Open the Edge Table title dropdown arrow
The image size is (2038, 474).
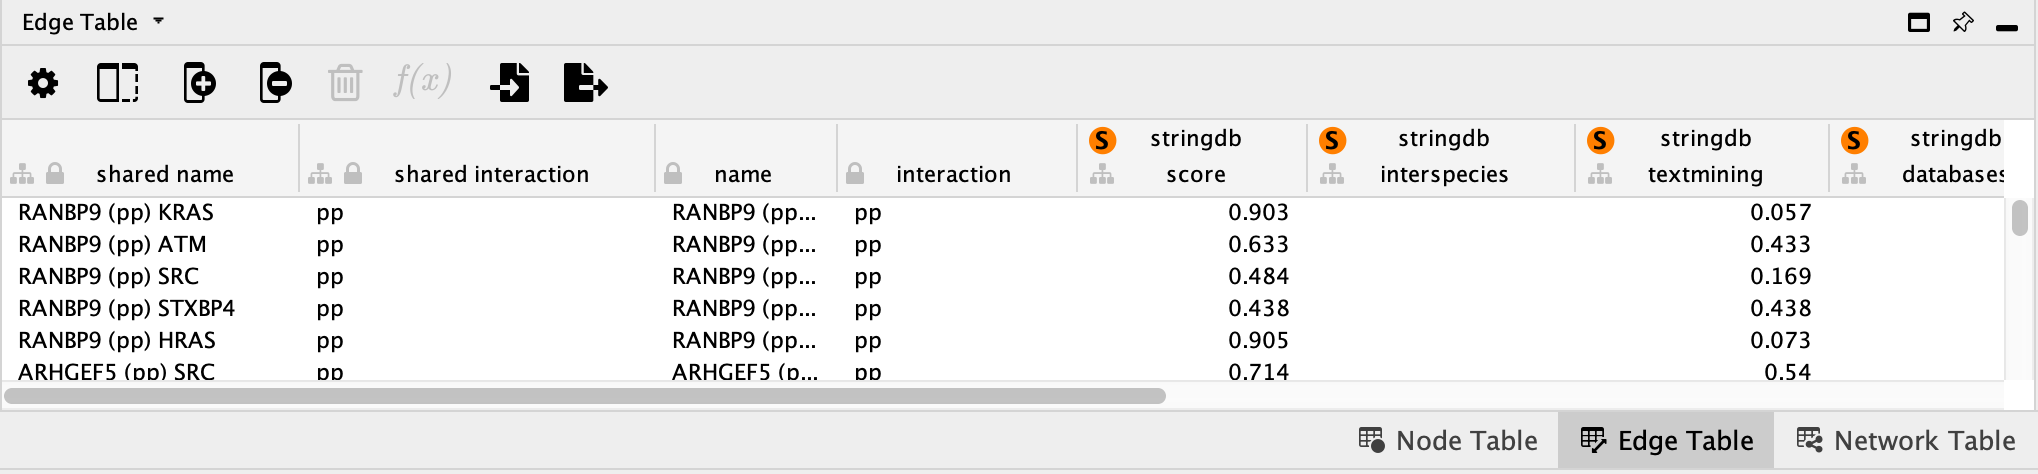click(x=158, y=22)
